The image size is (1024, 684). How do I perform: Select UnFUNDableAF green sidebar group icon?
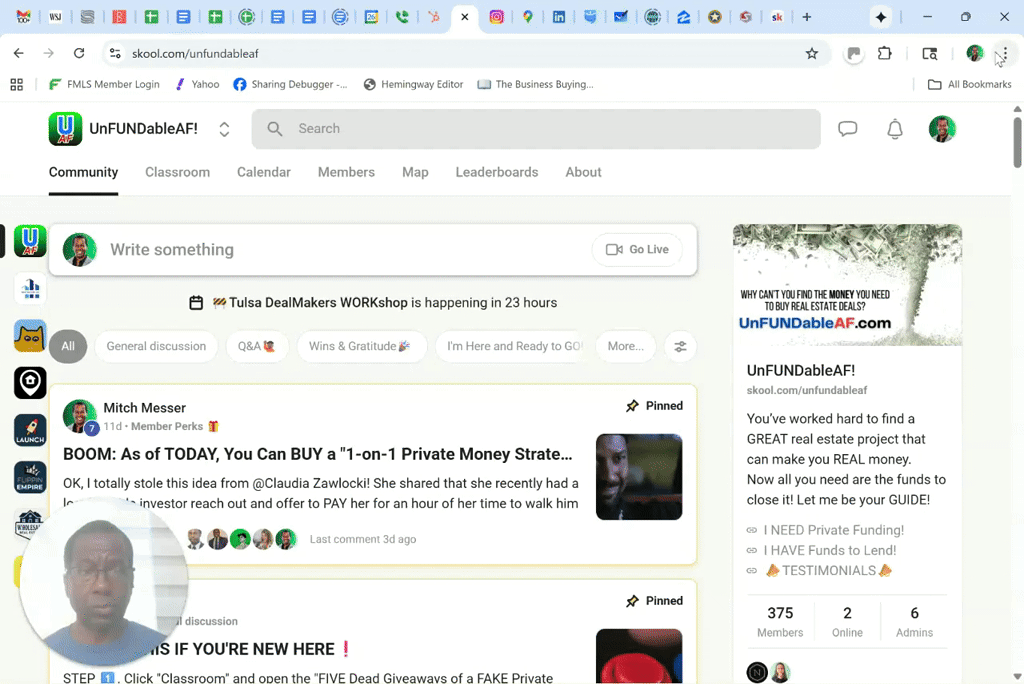pos(30,240)
